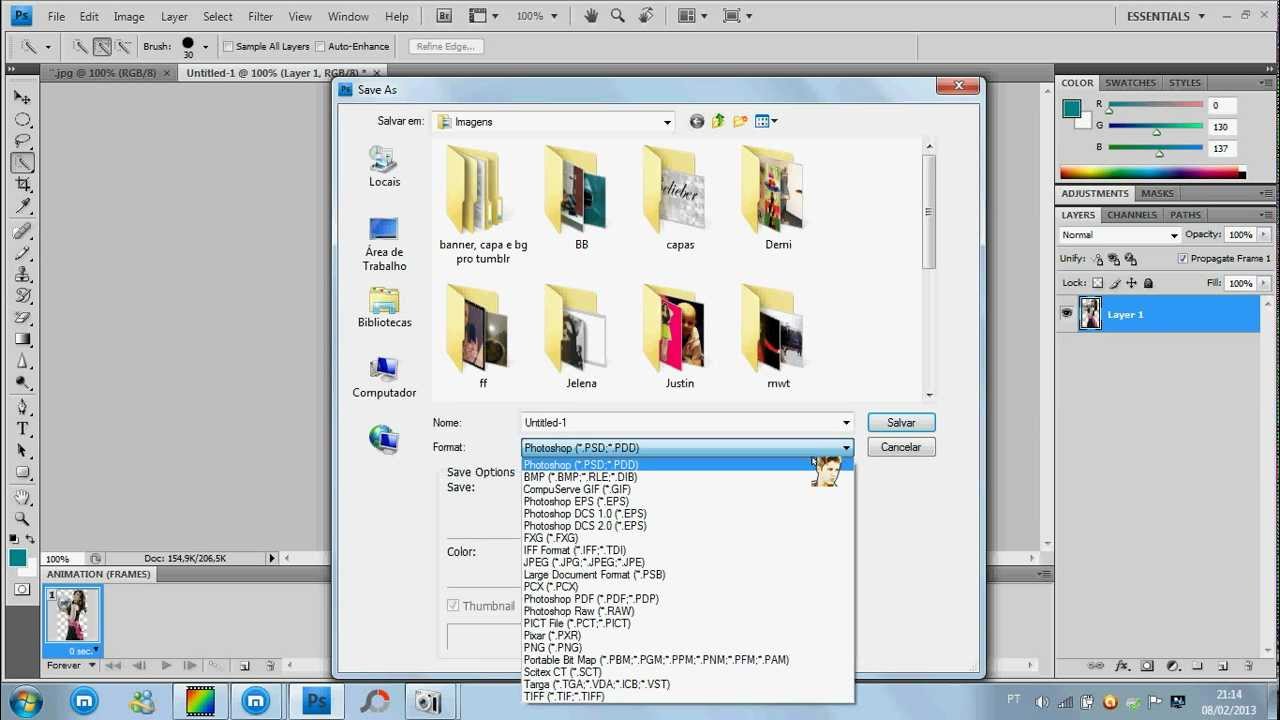The height and width of the screenshot is (720, 1280).
Task: Collapse the Format dropdown arrow
Action: (x=846, y=448)
